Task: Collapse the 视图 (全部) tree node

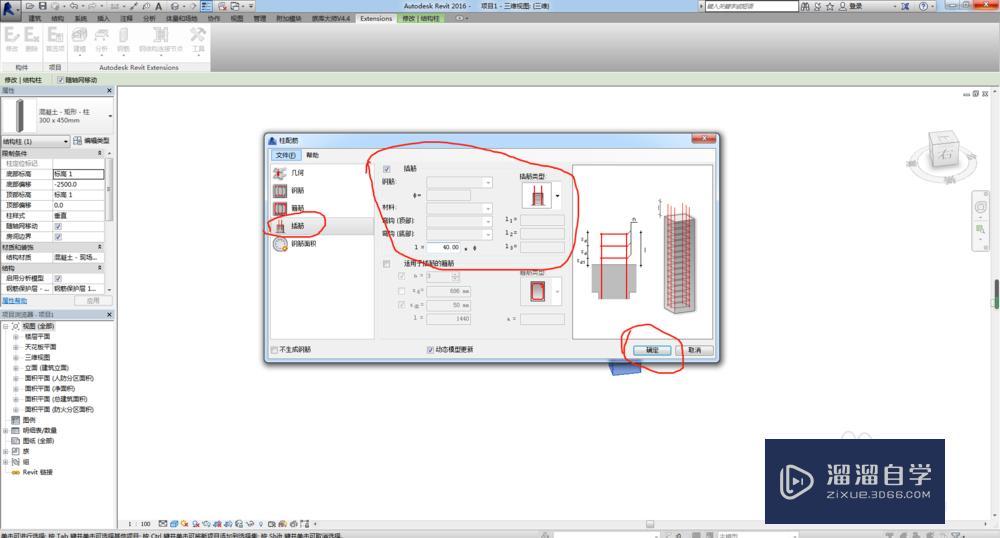Action: (x=6, y=326)
